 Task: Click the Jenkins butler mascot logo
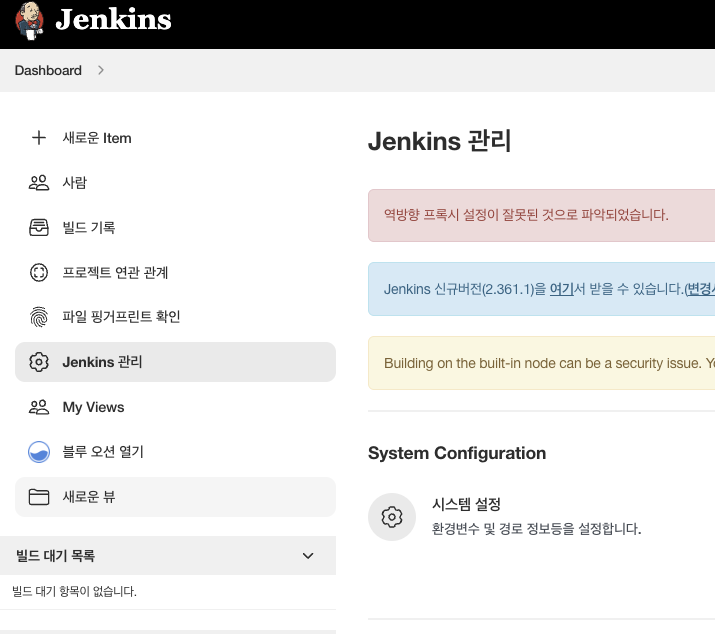click(29, 21)
